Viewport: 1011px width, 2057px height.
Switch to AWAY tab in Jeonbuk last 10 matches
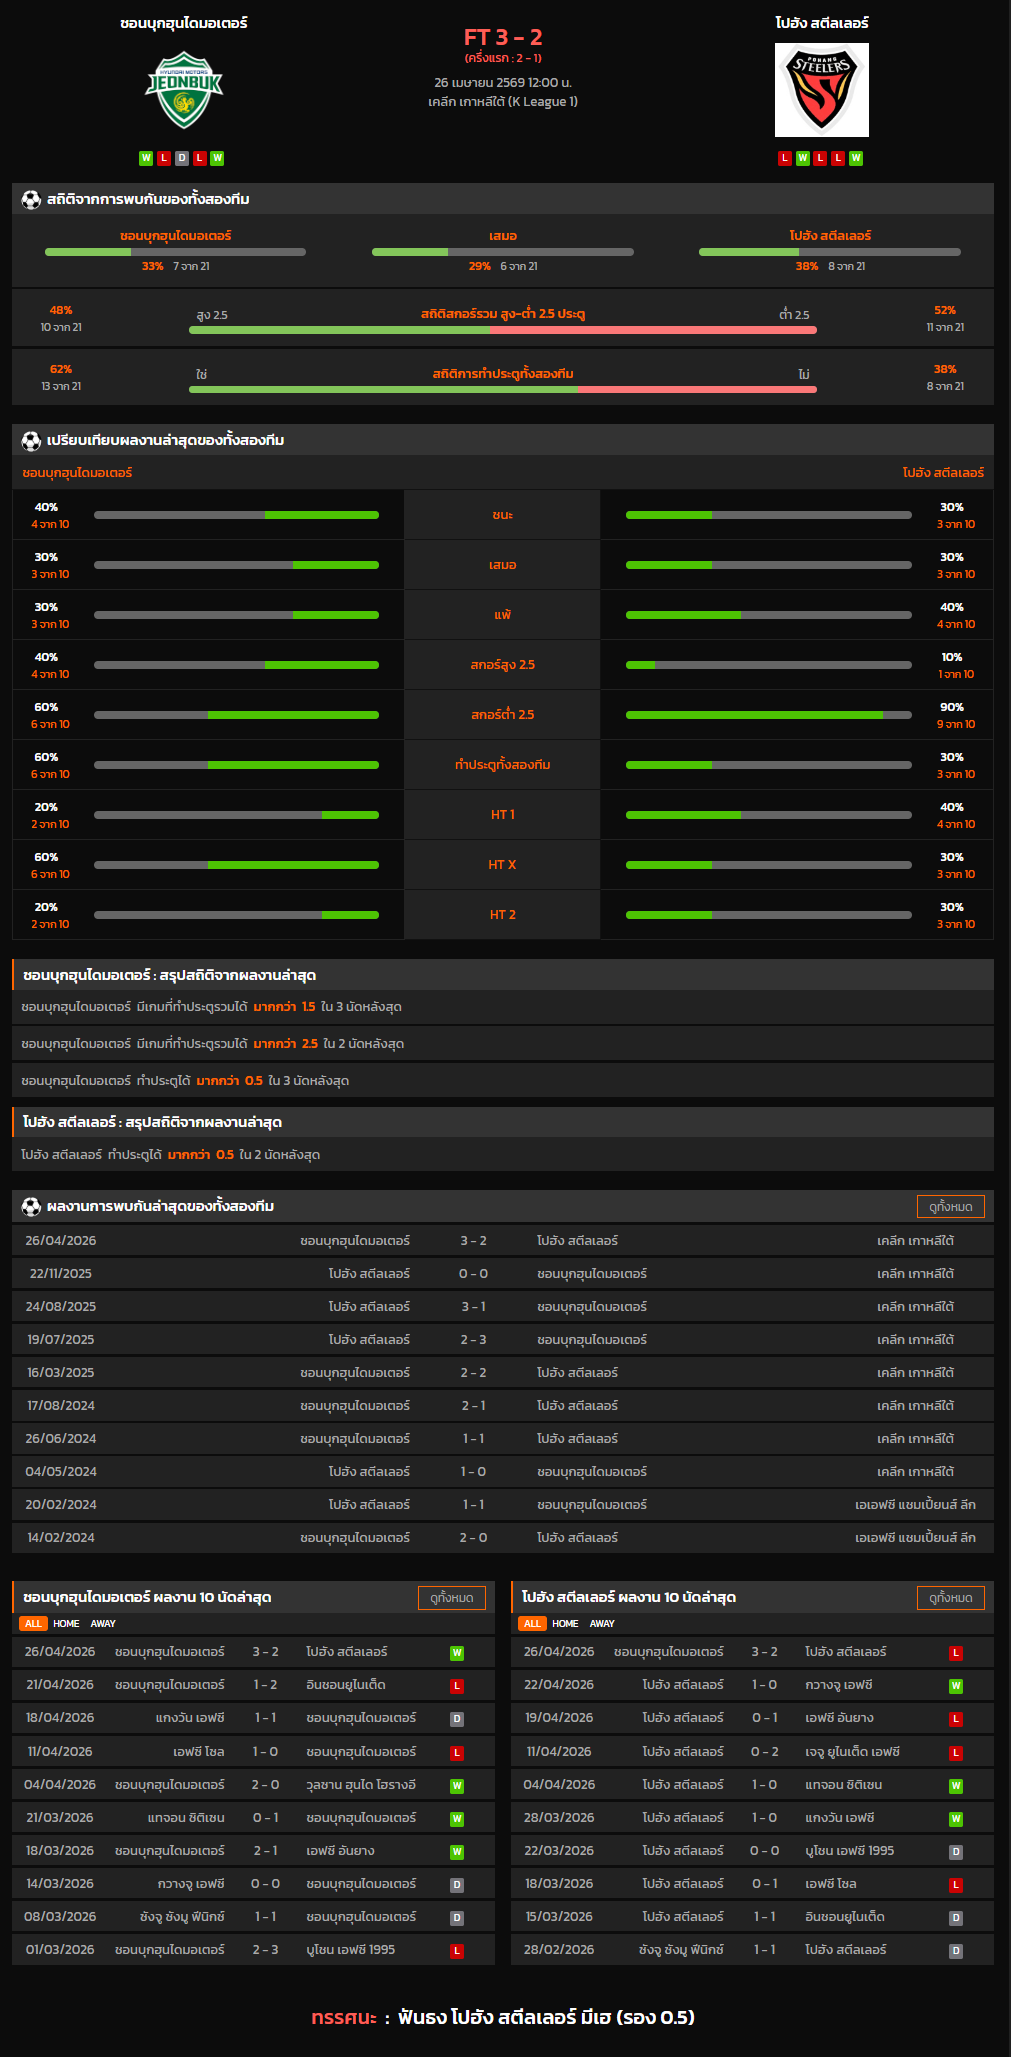tap(103, 1624)
